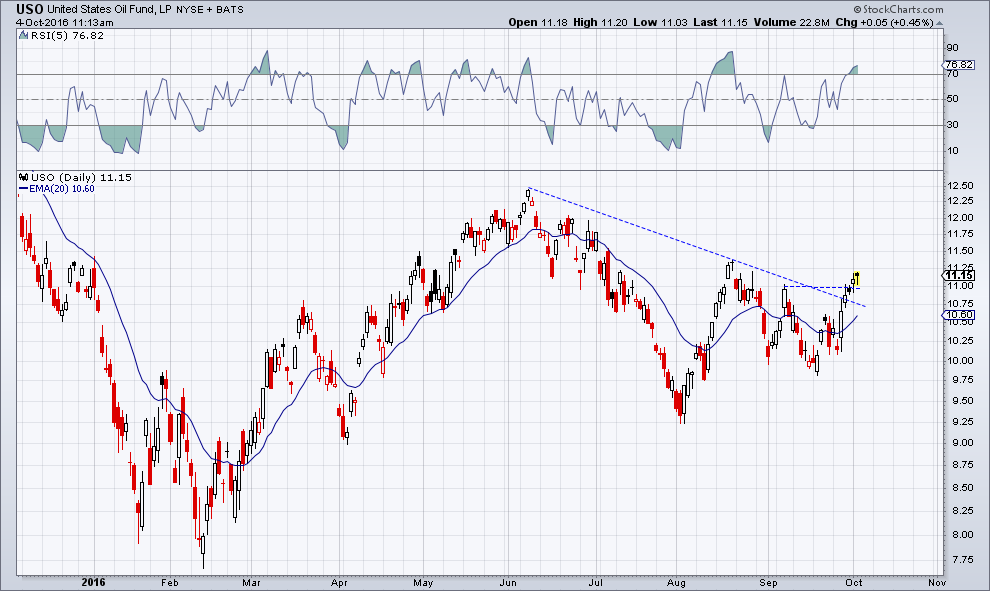Screen dimensions: 990x591
Task: Click the Jul label on time axis
Action: (596, 583)
